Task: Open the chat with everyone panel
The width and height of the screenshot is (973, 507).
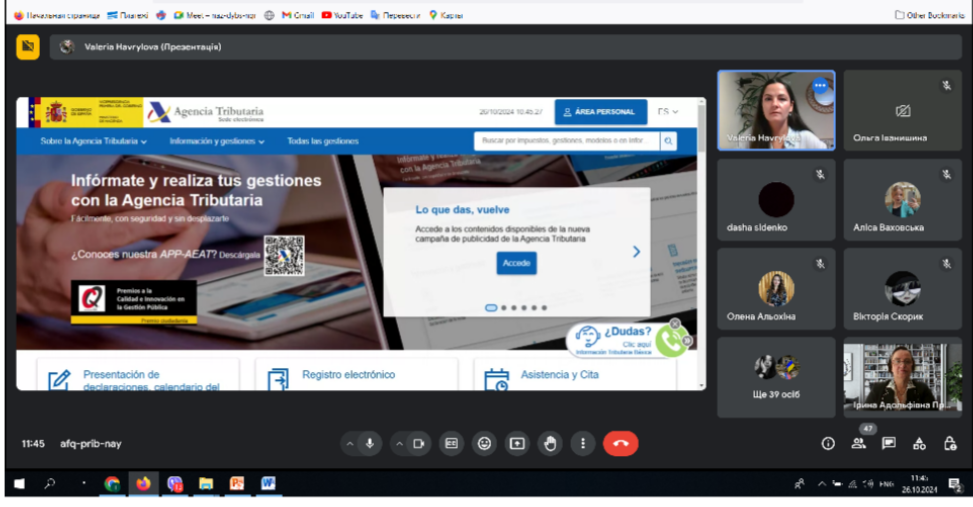Action: coord(889,444)
